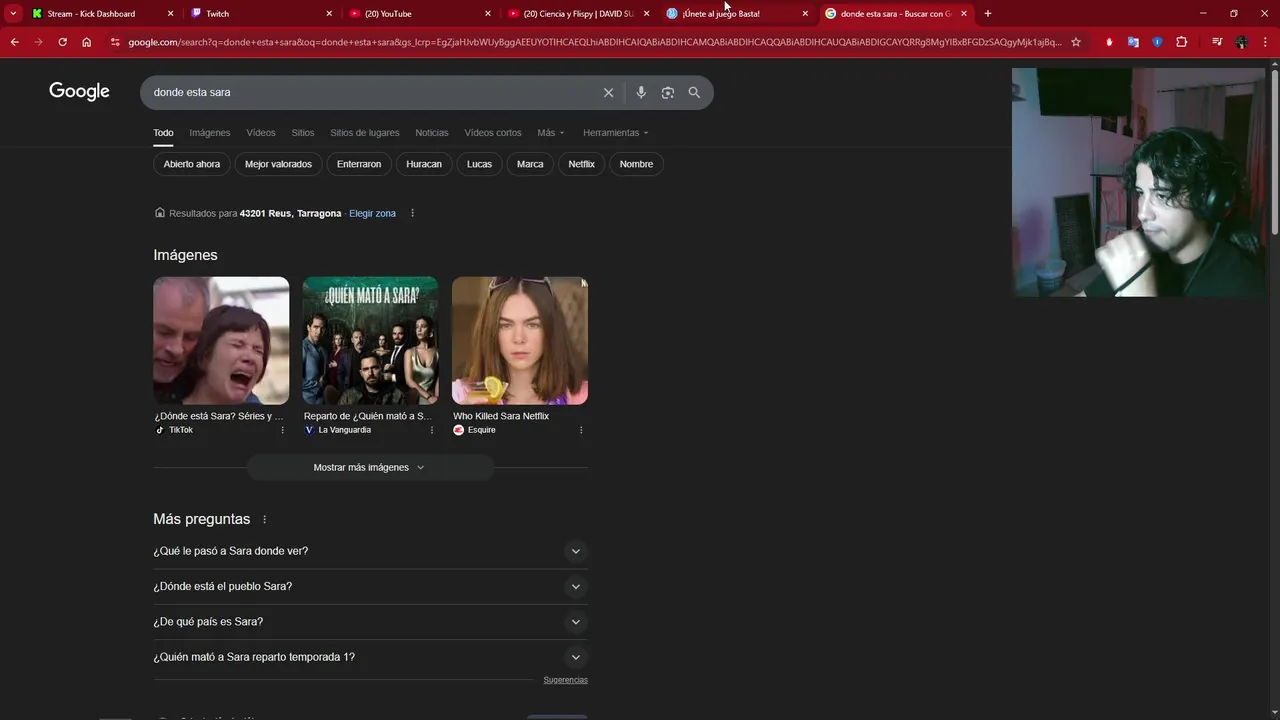This screenshot has height=720, width=1280.
Task: Open the red hand ad-blocker extension
Action: point(1109,42)
